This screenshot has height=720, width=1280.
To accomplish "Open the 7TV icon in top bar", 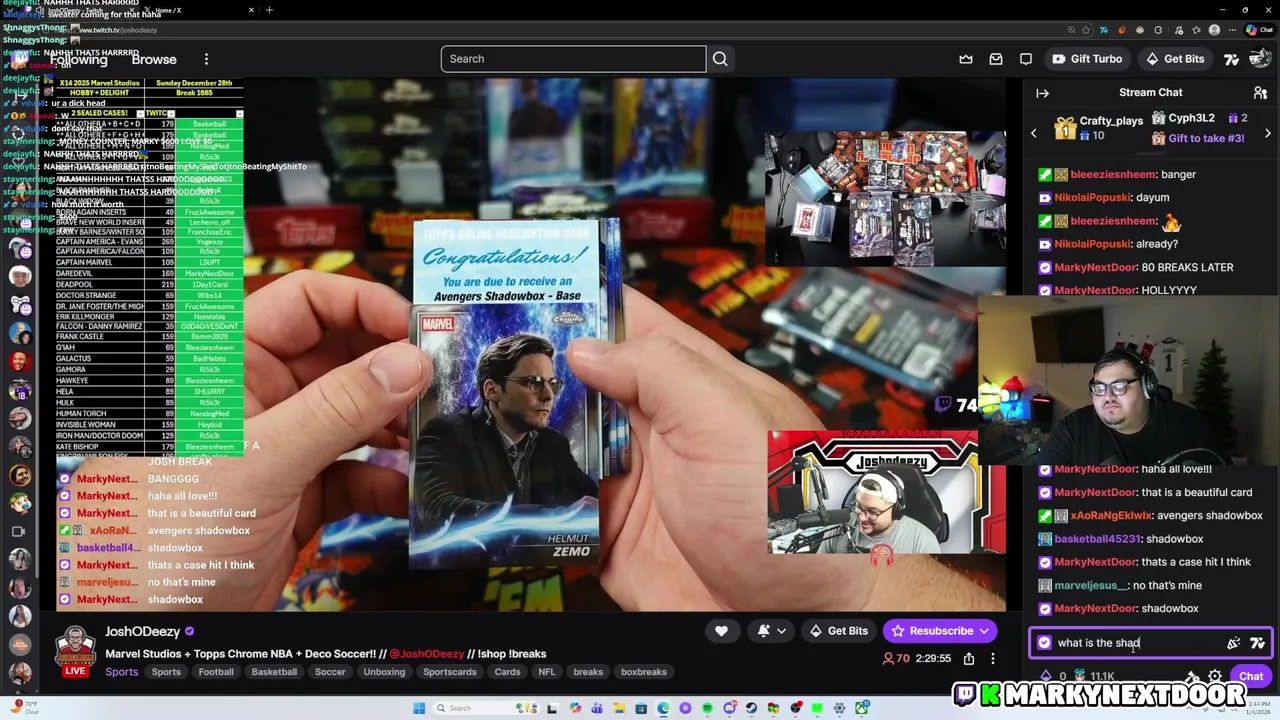I will coord(1232,59).
